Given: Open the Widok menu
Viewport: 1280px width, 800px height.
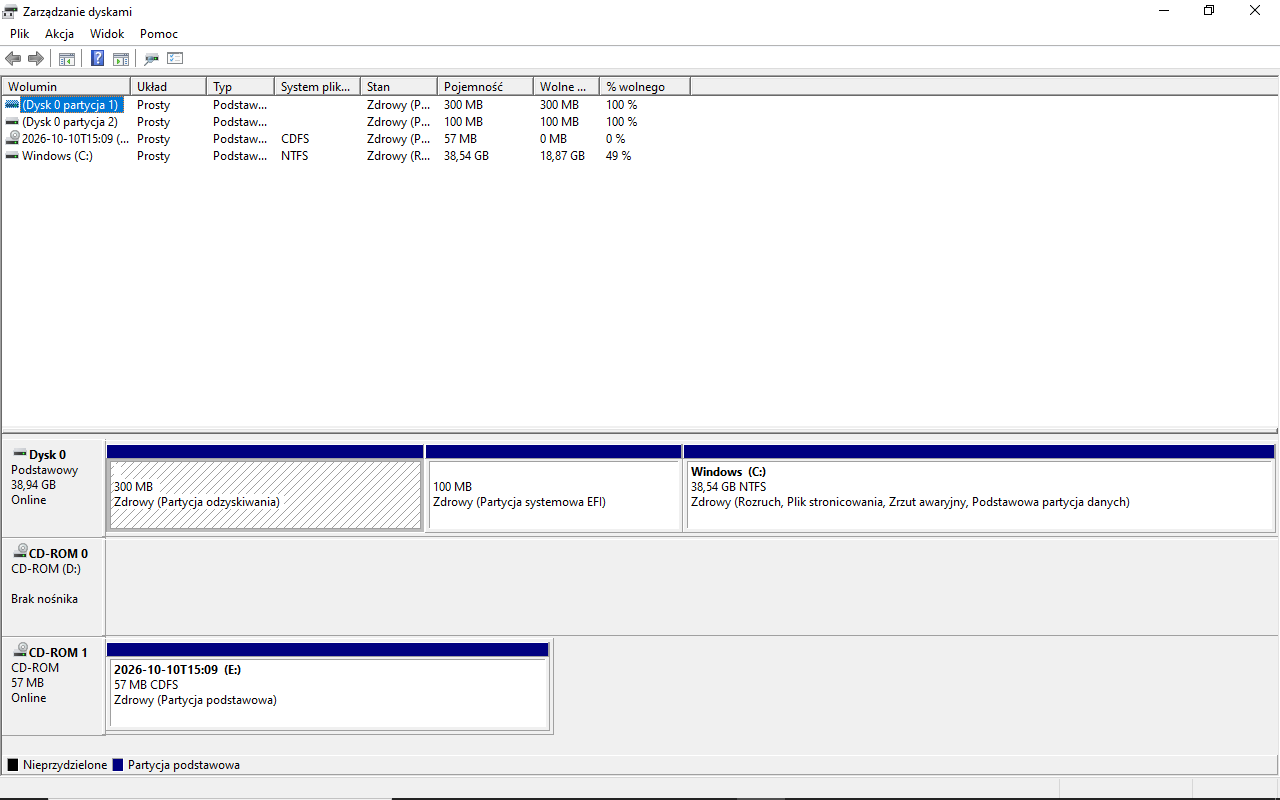Looking at the screenshot, I should [107, 34].
